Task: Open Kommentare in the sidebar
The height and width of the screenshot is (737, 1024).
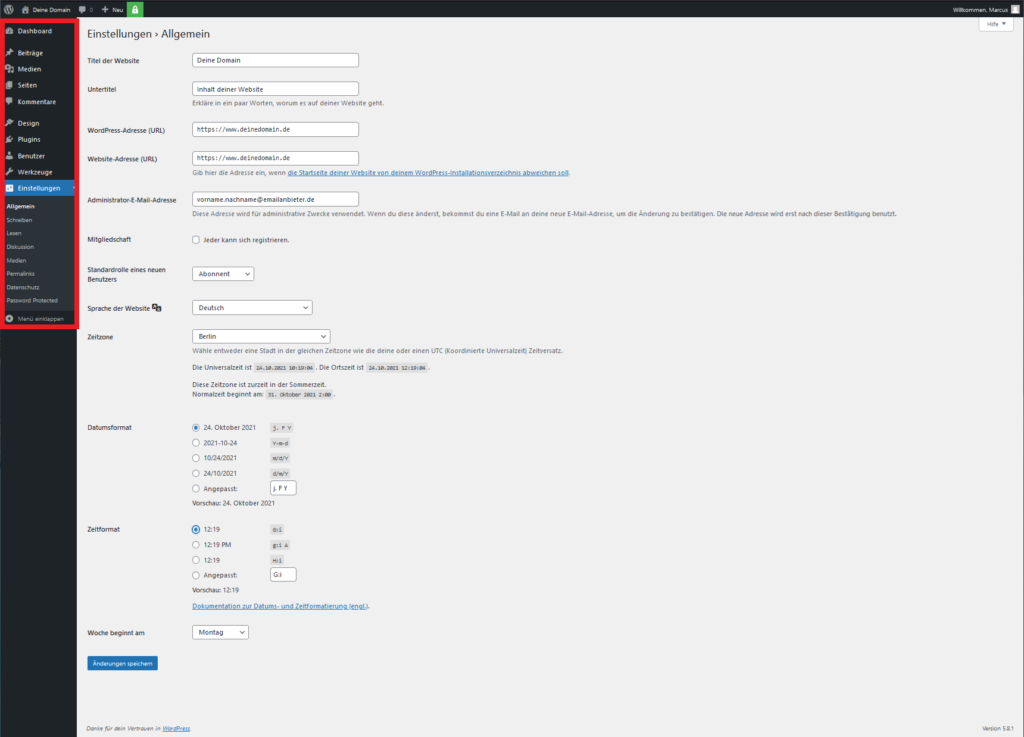Action: coord(37,102)
